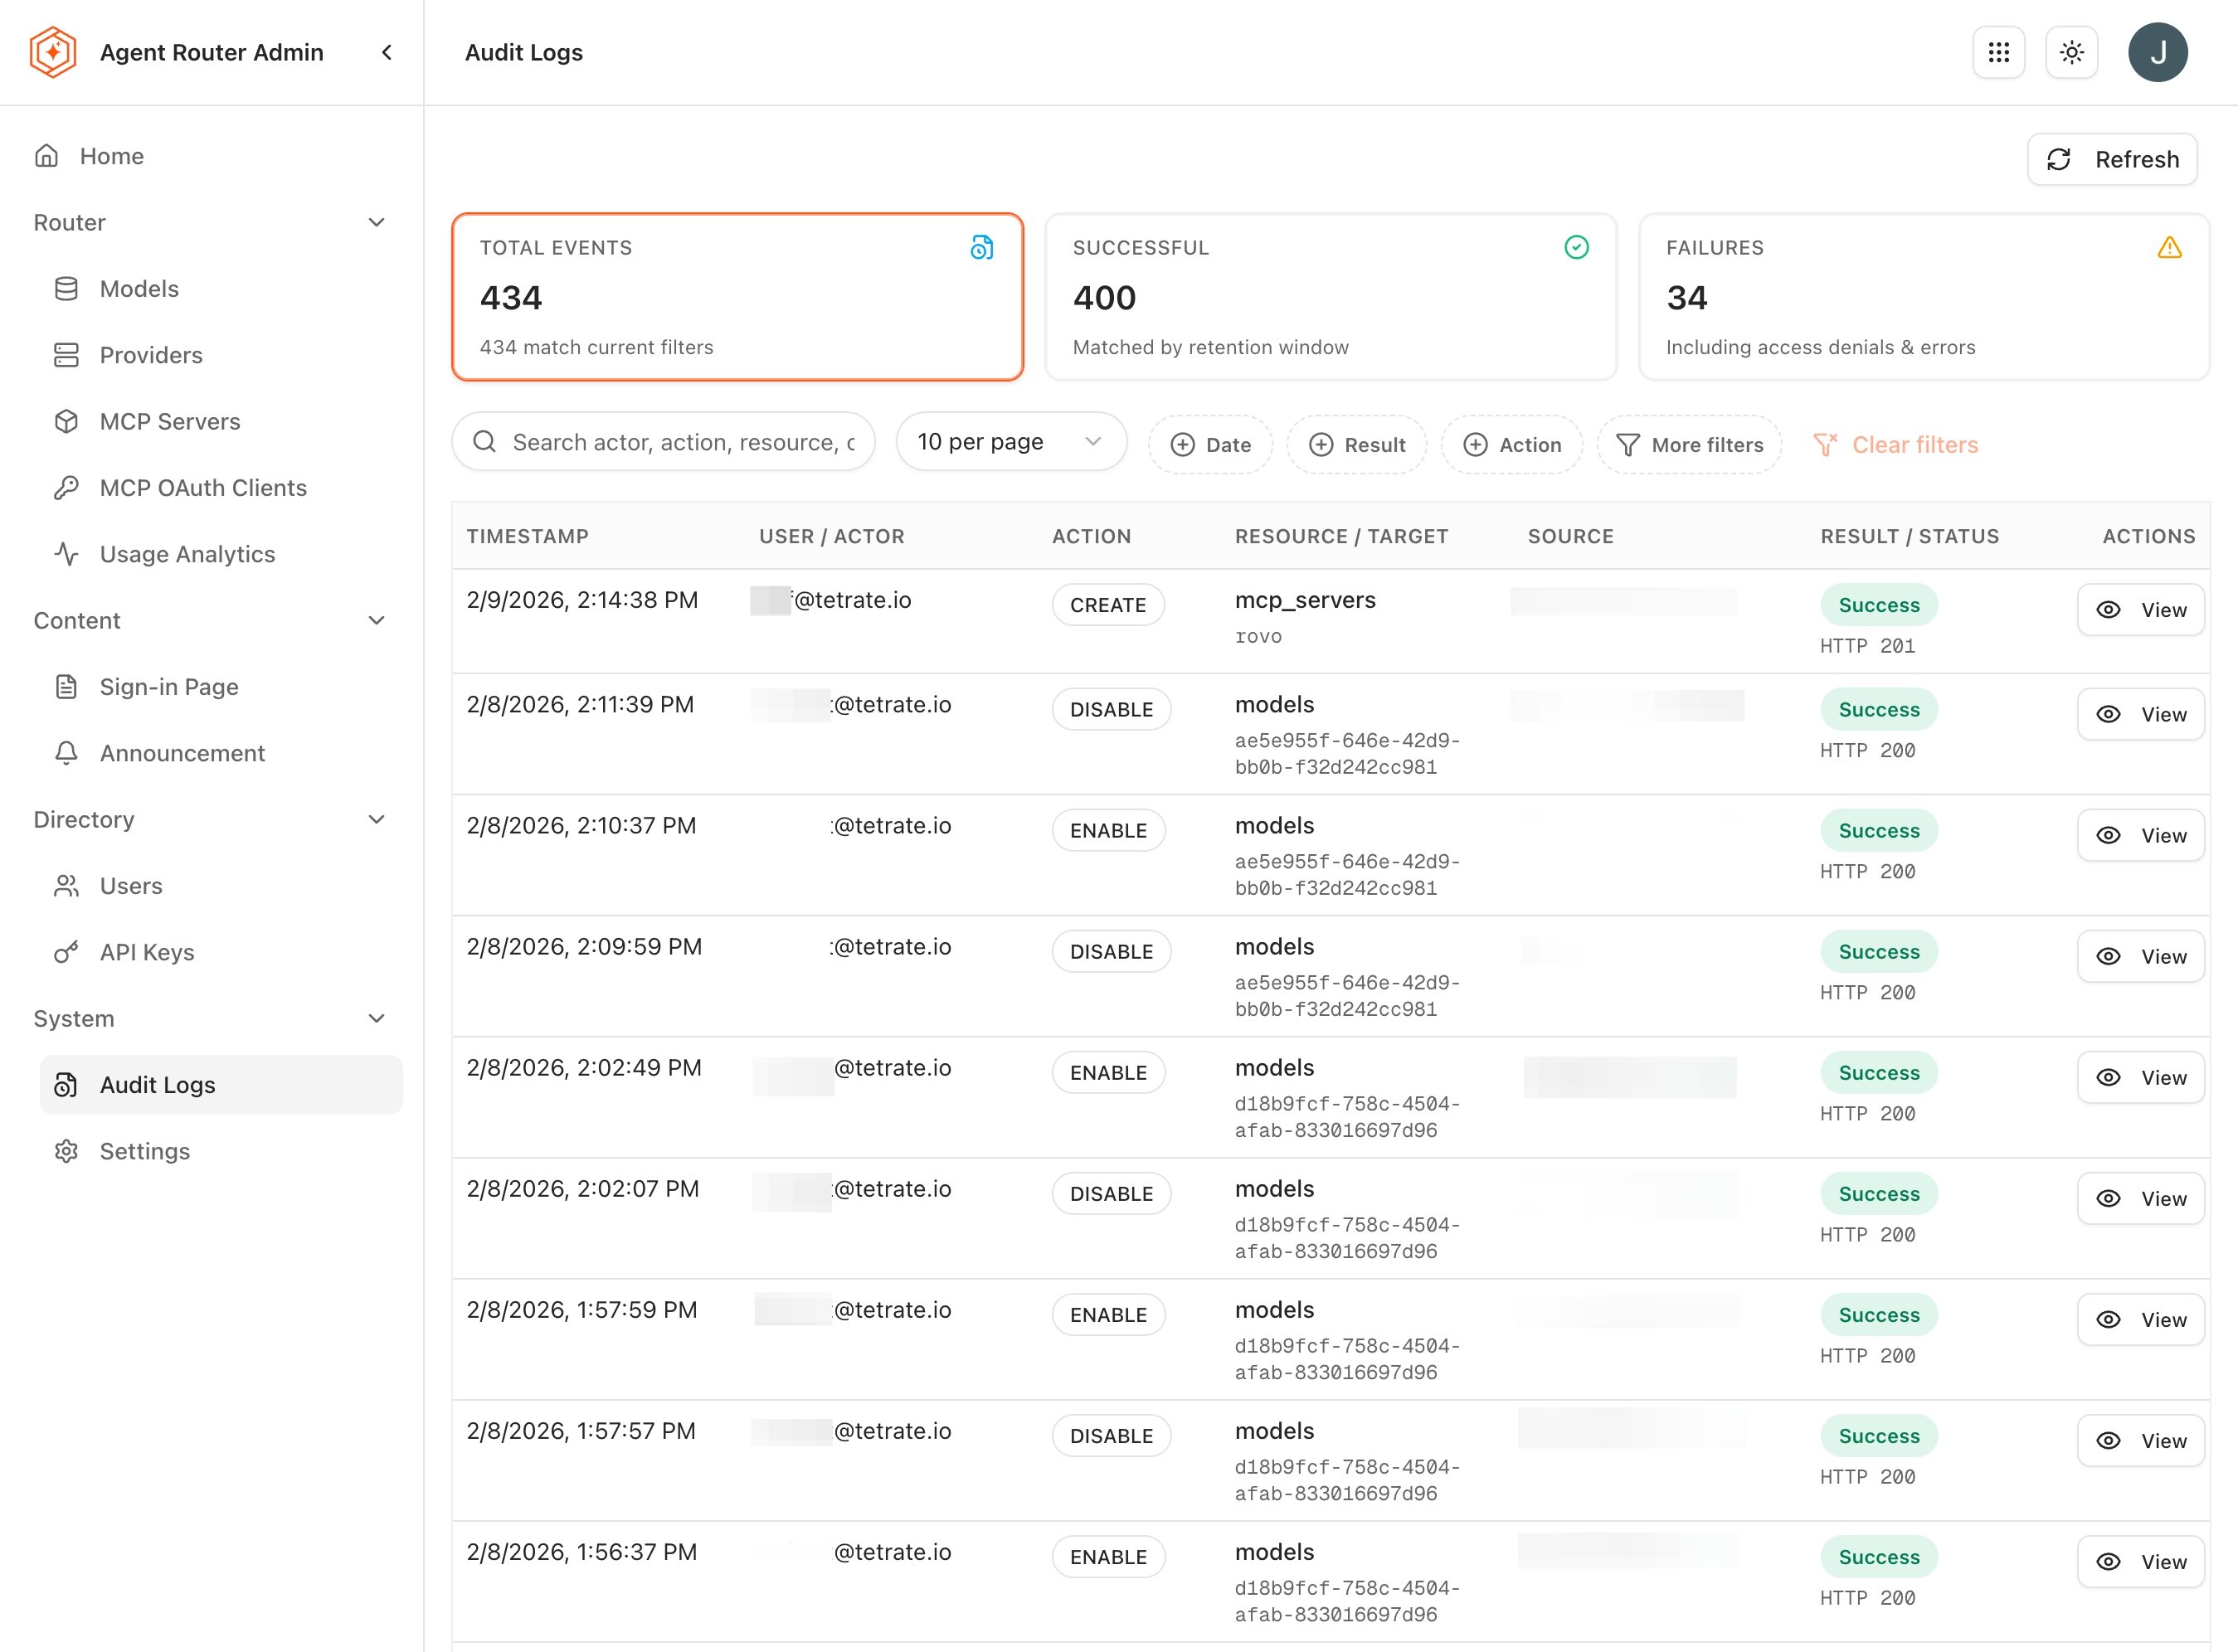Click the Sign-in Page document icon

point(66,687)
